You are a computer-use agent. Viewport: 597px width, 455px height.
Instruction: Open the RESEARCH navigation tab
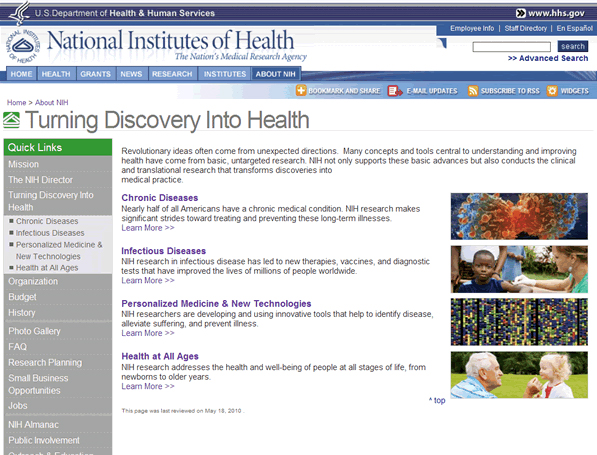tap(172, 74)
